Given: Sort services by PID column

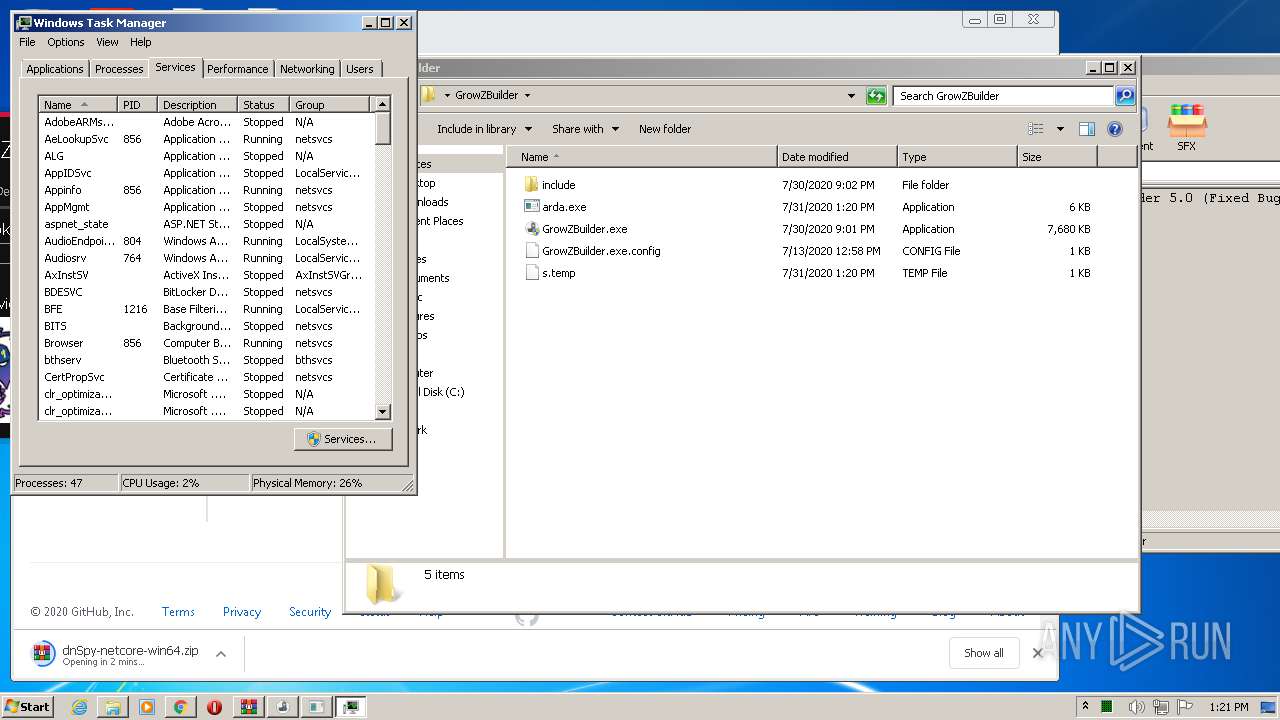Looking at the screenshot, I should tap(138, 105).
